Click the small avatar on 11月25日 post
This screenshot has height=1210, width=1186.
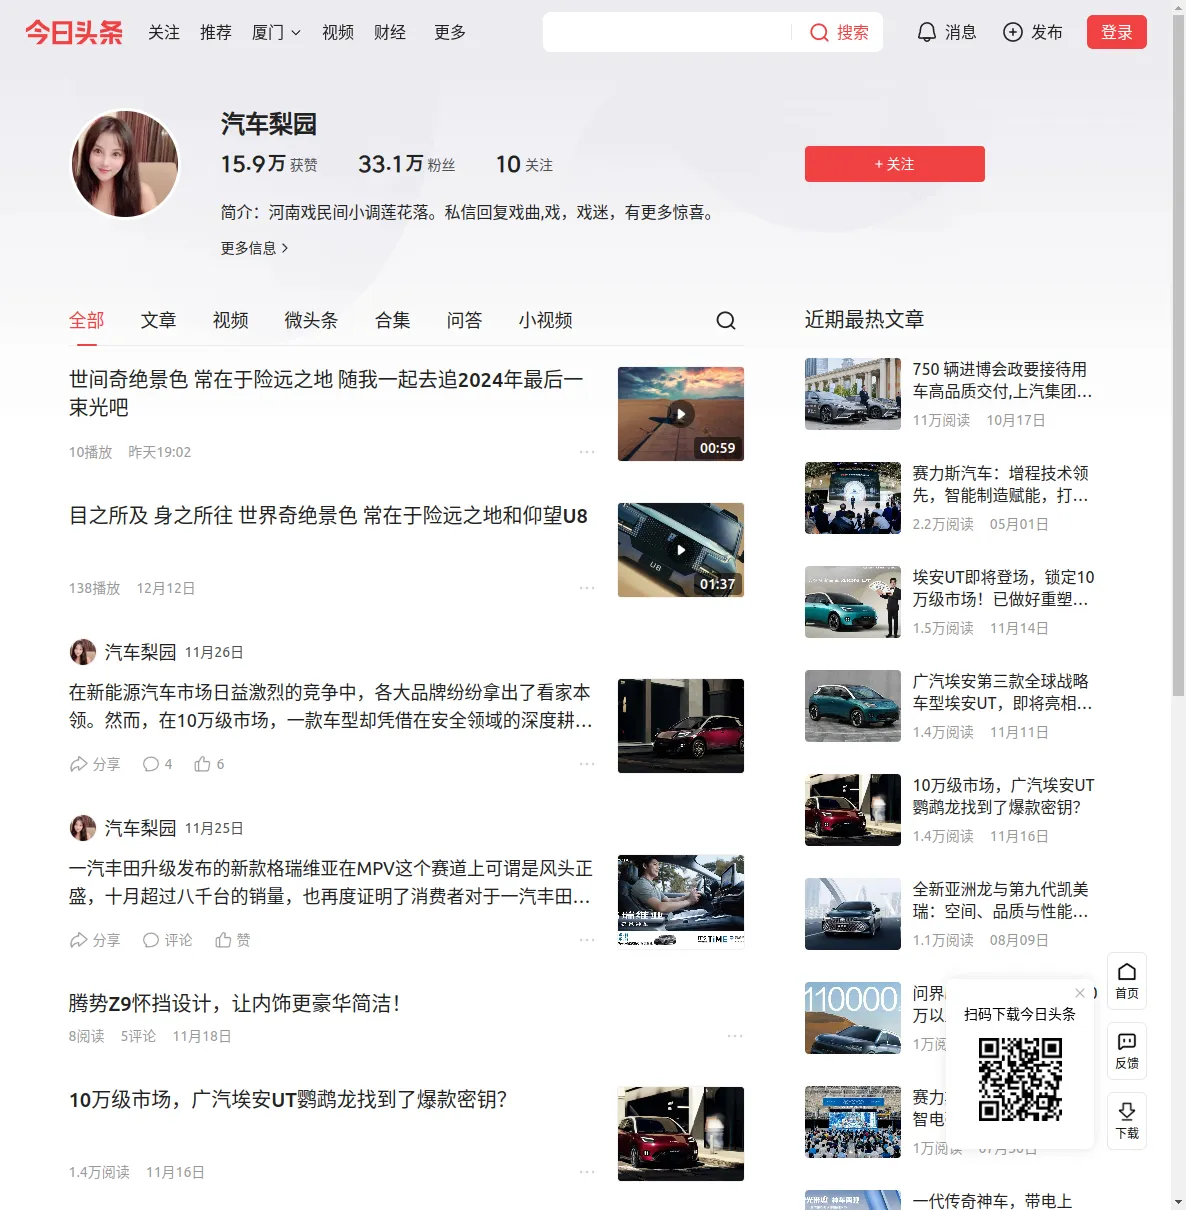click(x=82, y=828)
